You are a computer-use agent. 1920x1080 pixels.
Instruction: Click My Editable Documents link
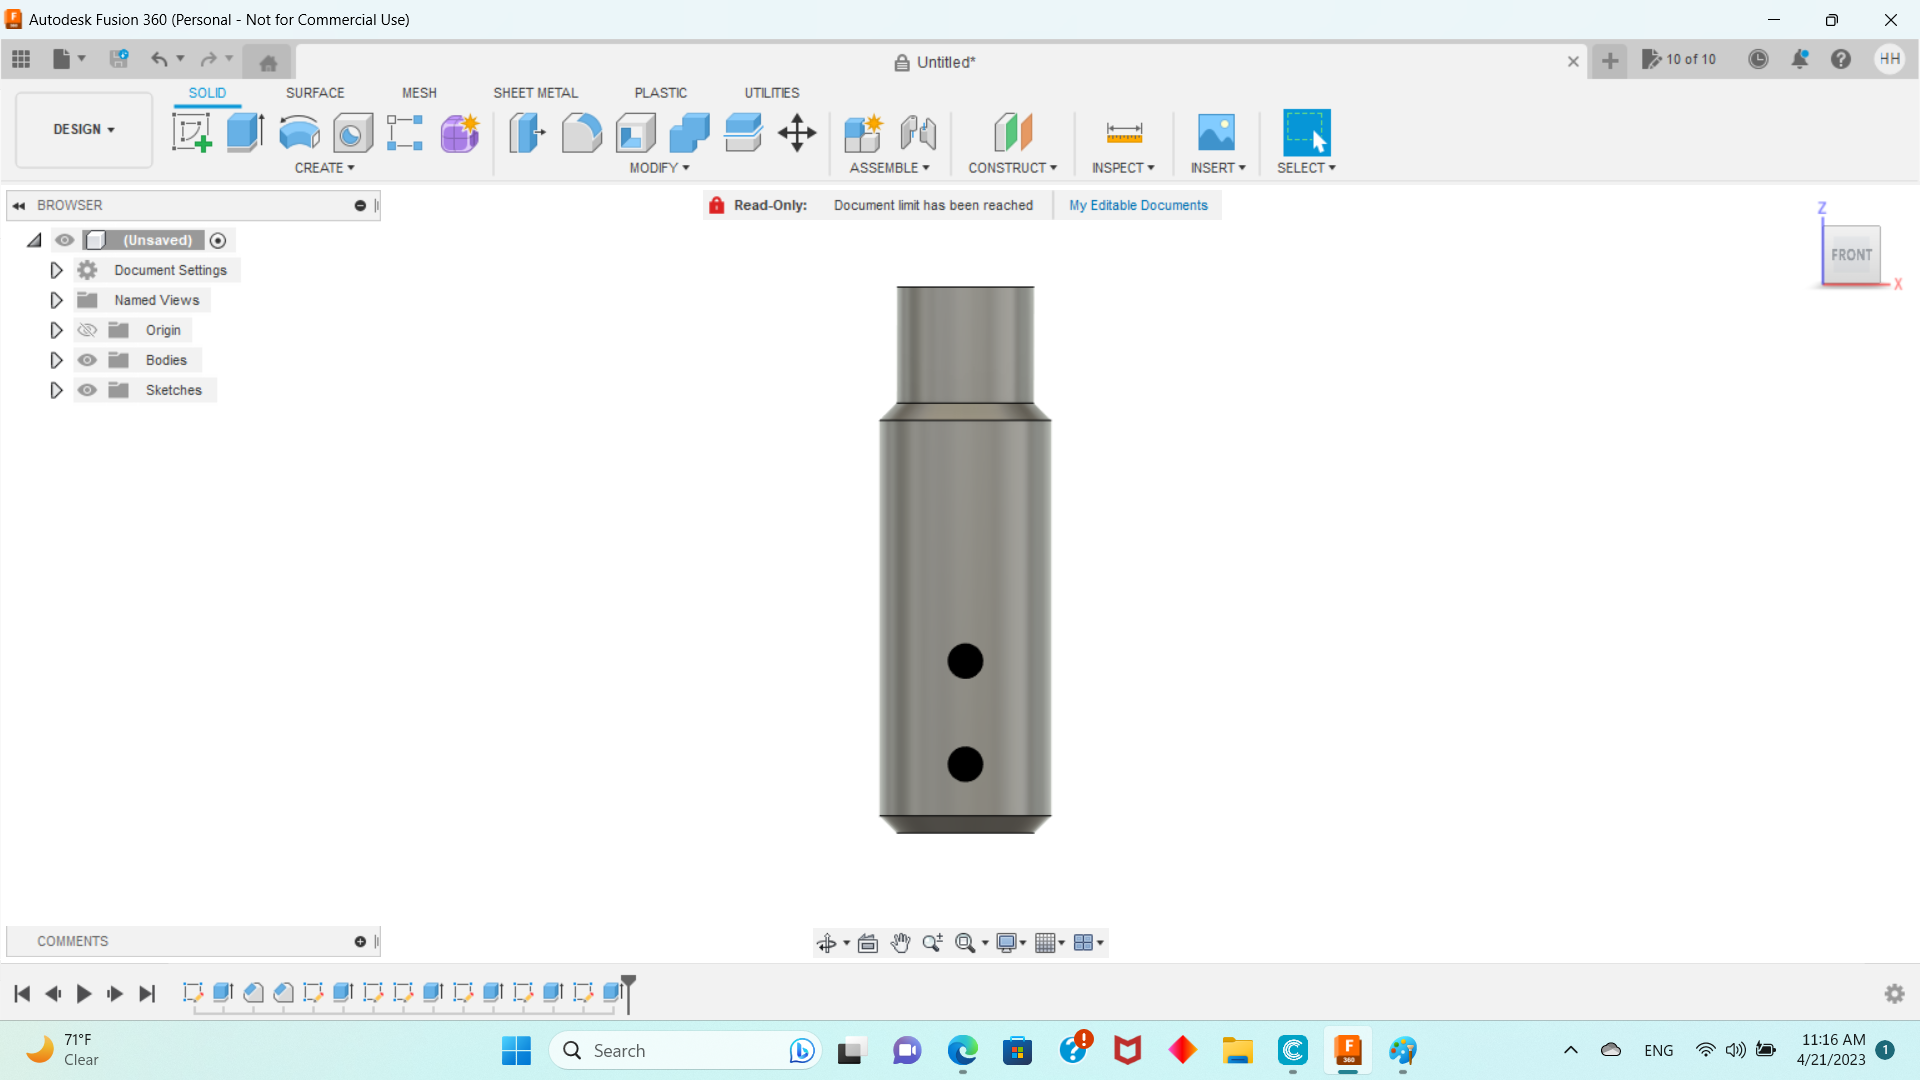1138,205
